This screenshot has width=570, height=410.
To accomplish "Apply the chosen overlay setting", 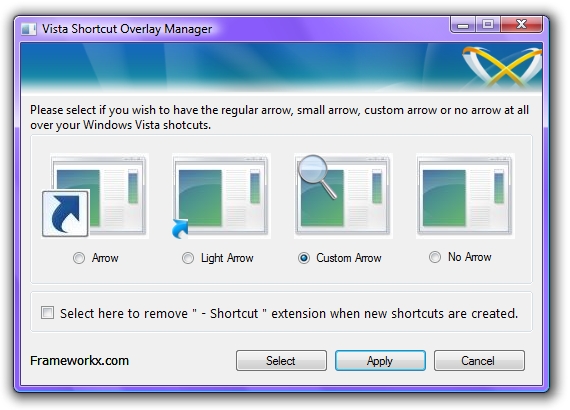I will pyautogui.click(x=380, y=361).
